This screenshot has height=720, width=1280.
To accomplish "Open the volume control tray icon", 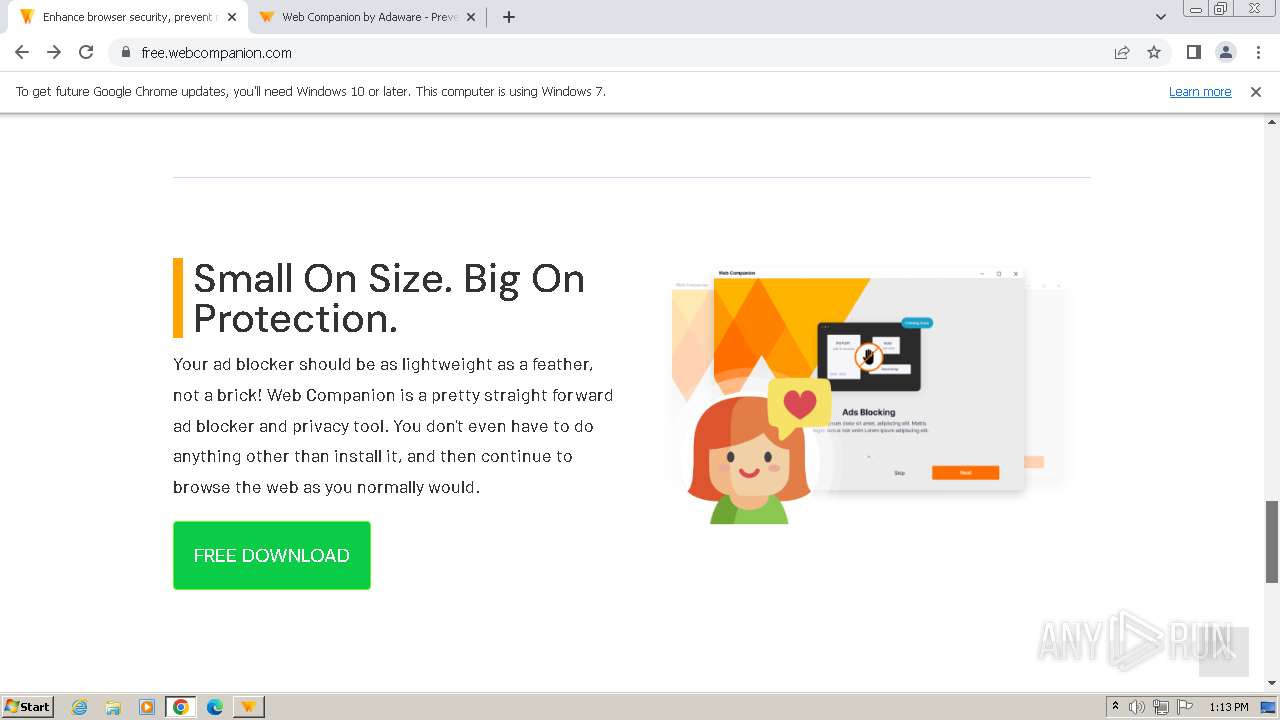I will tap(1137, 707).
